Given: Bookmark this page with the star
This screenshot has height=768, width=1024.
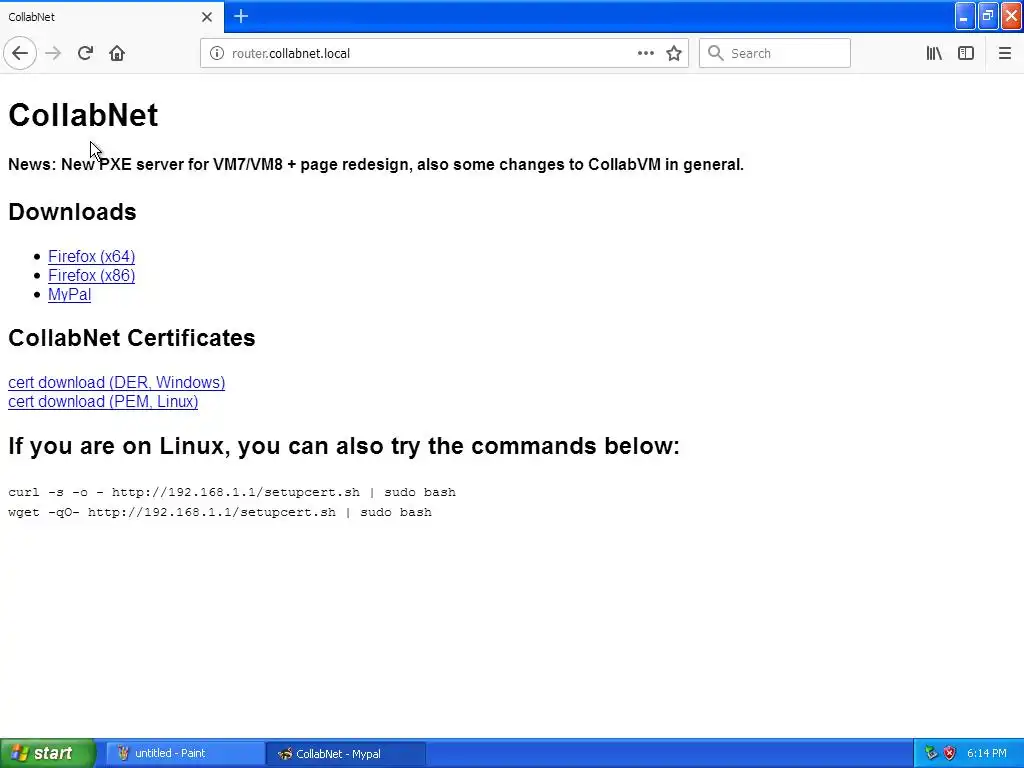Looking at the screenshot, I should 674,54.
